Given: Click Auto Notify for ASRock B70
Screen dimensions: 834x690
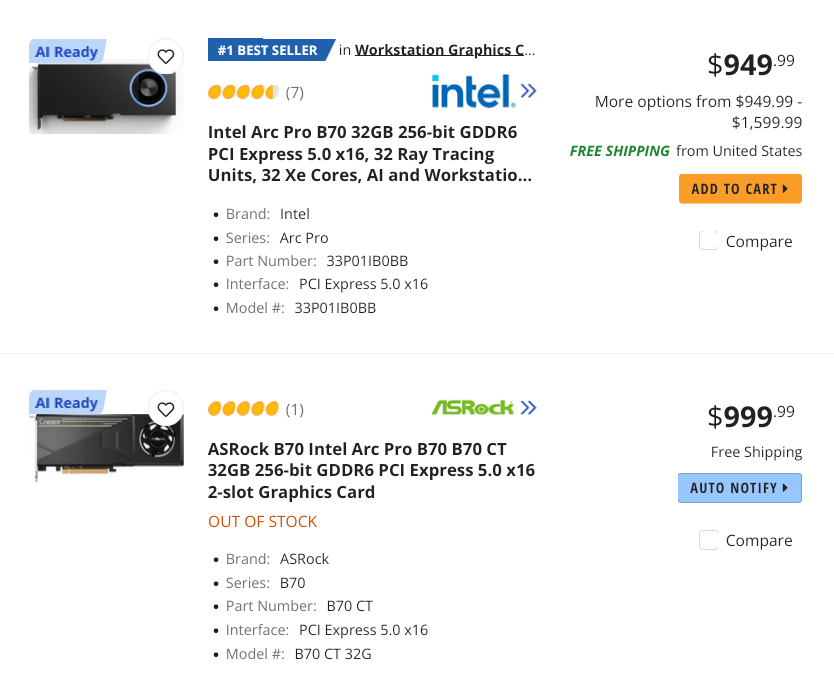Looking at the screenshot, I should 740,488.
